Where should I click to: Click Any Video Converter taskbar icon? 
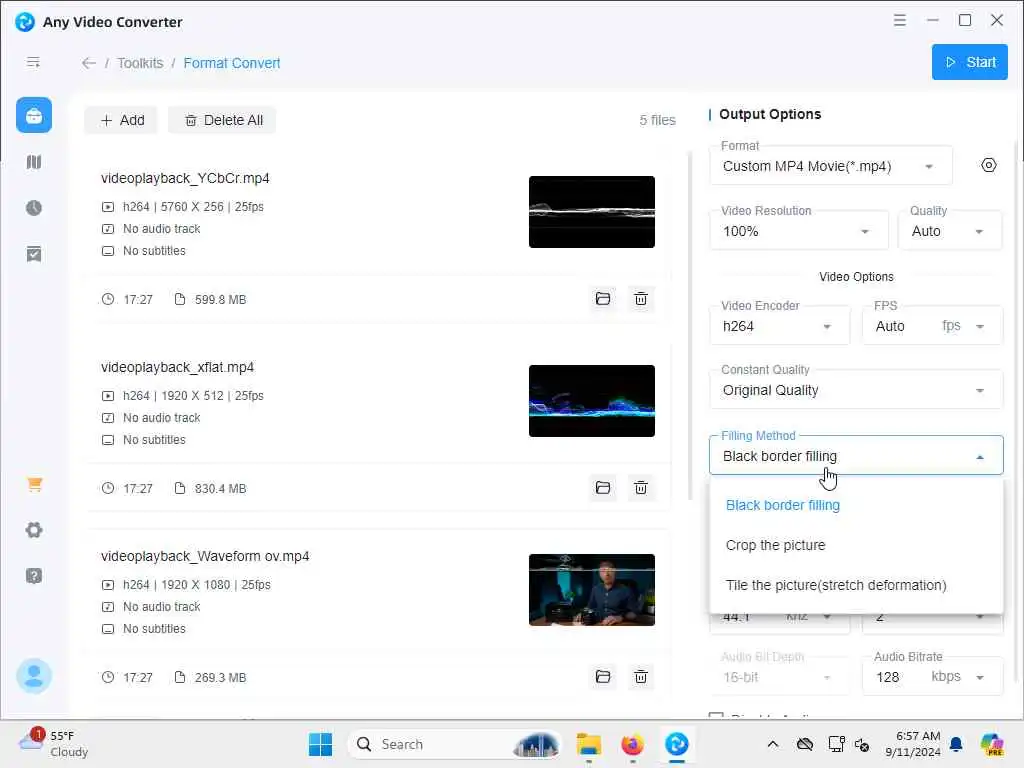[677, 744]
